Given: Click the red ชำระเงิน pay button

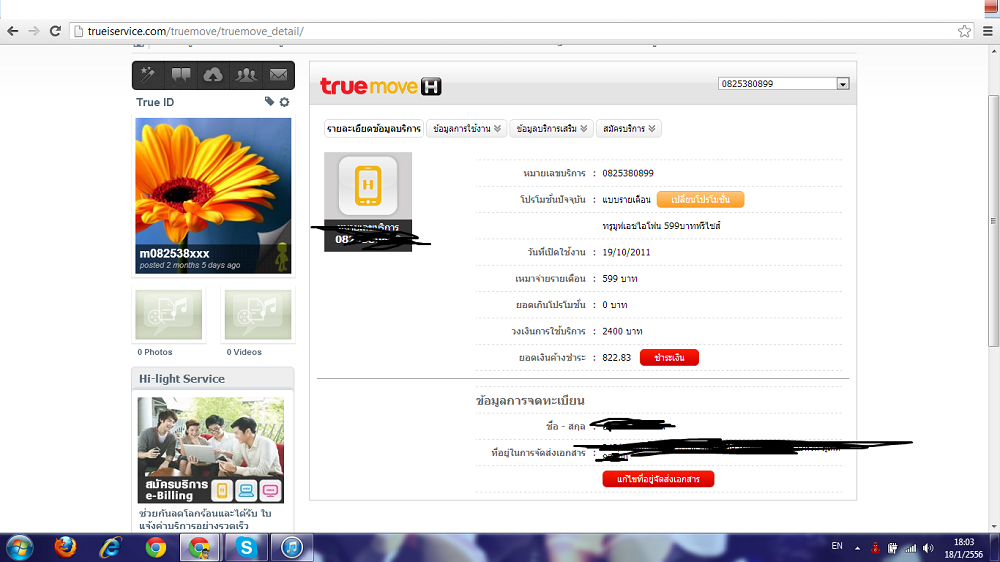Looking at the screenshot, I should coord(669,357).
